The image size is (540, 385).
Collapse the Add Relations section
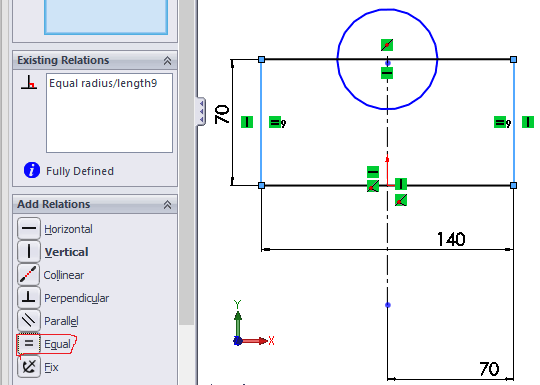(x=167, y=205)
